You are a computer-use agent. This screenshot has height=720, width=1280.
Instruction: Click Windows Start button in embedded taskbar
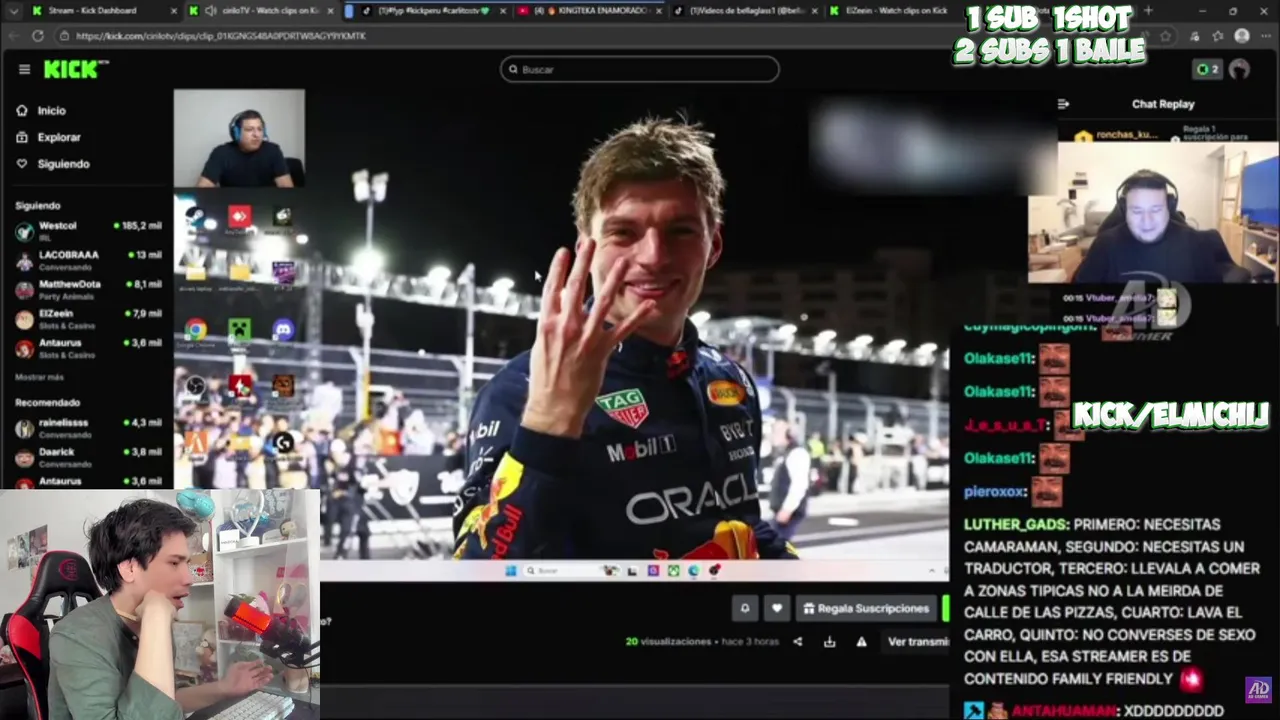(x=511, y=571)
